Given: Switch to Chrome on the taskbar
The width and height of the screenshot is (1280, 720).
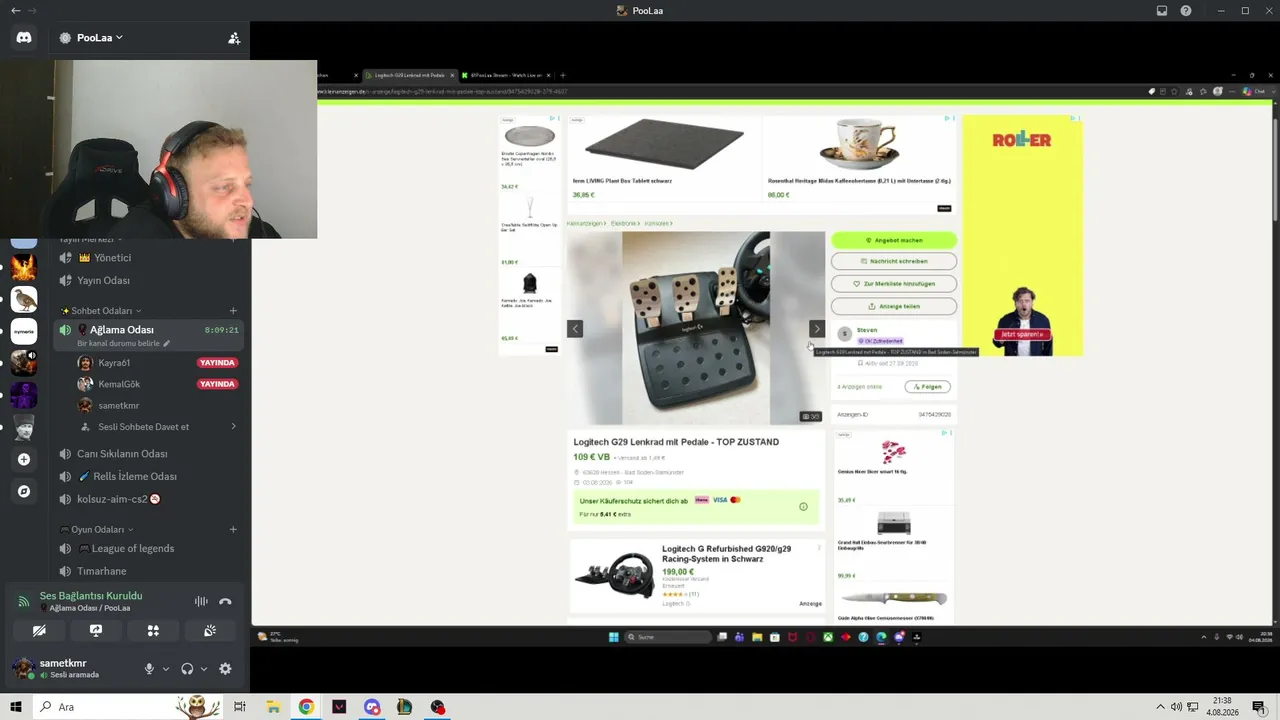Looking at the screenshot, I should click(306, 707).
